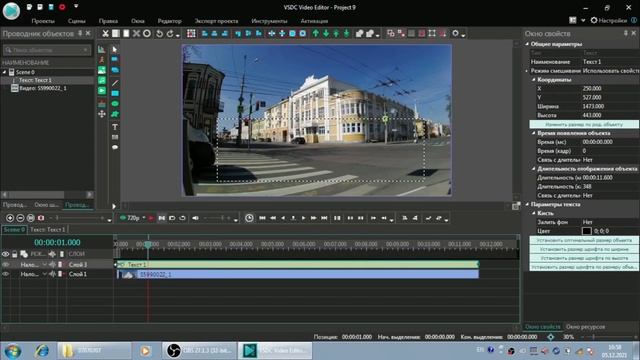
Task: Click the playhead marker on timeline ruler
Action: pos(148,244)
